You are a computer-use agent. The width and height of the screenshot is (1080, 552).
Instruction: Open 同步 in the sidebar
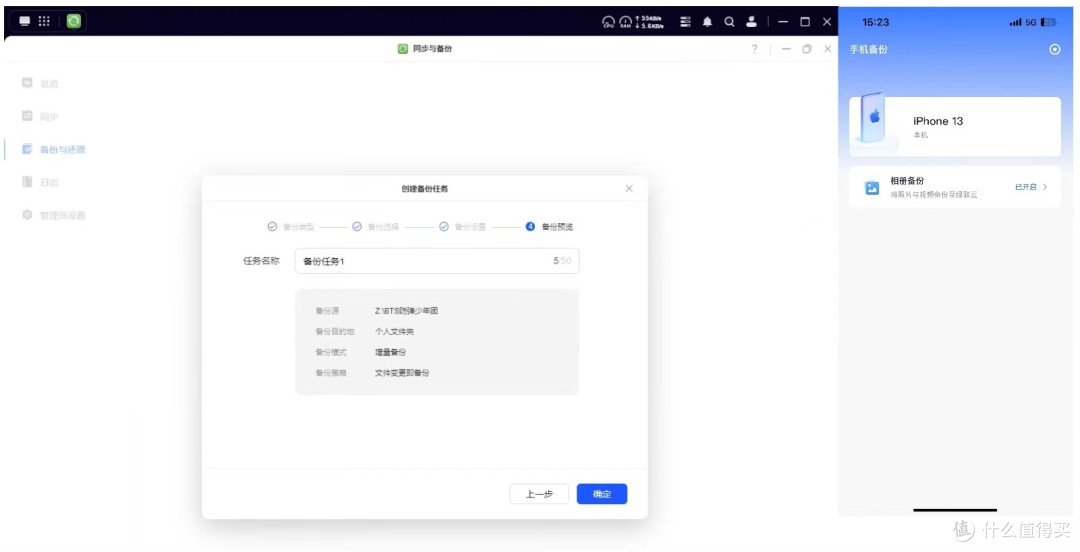point(41,116)
